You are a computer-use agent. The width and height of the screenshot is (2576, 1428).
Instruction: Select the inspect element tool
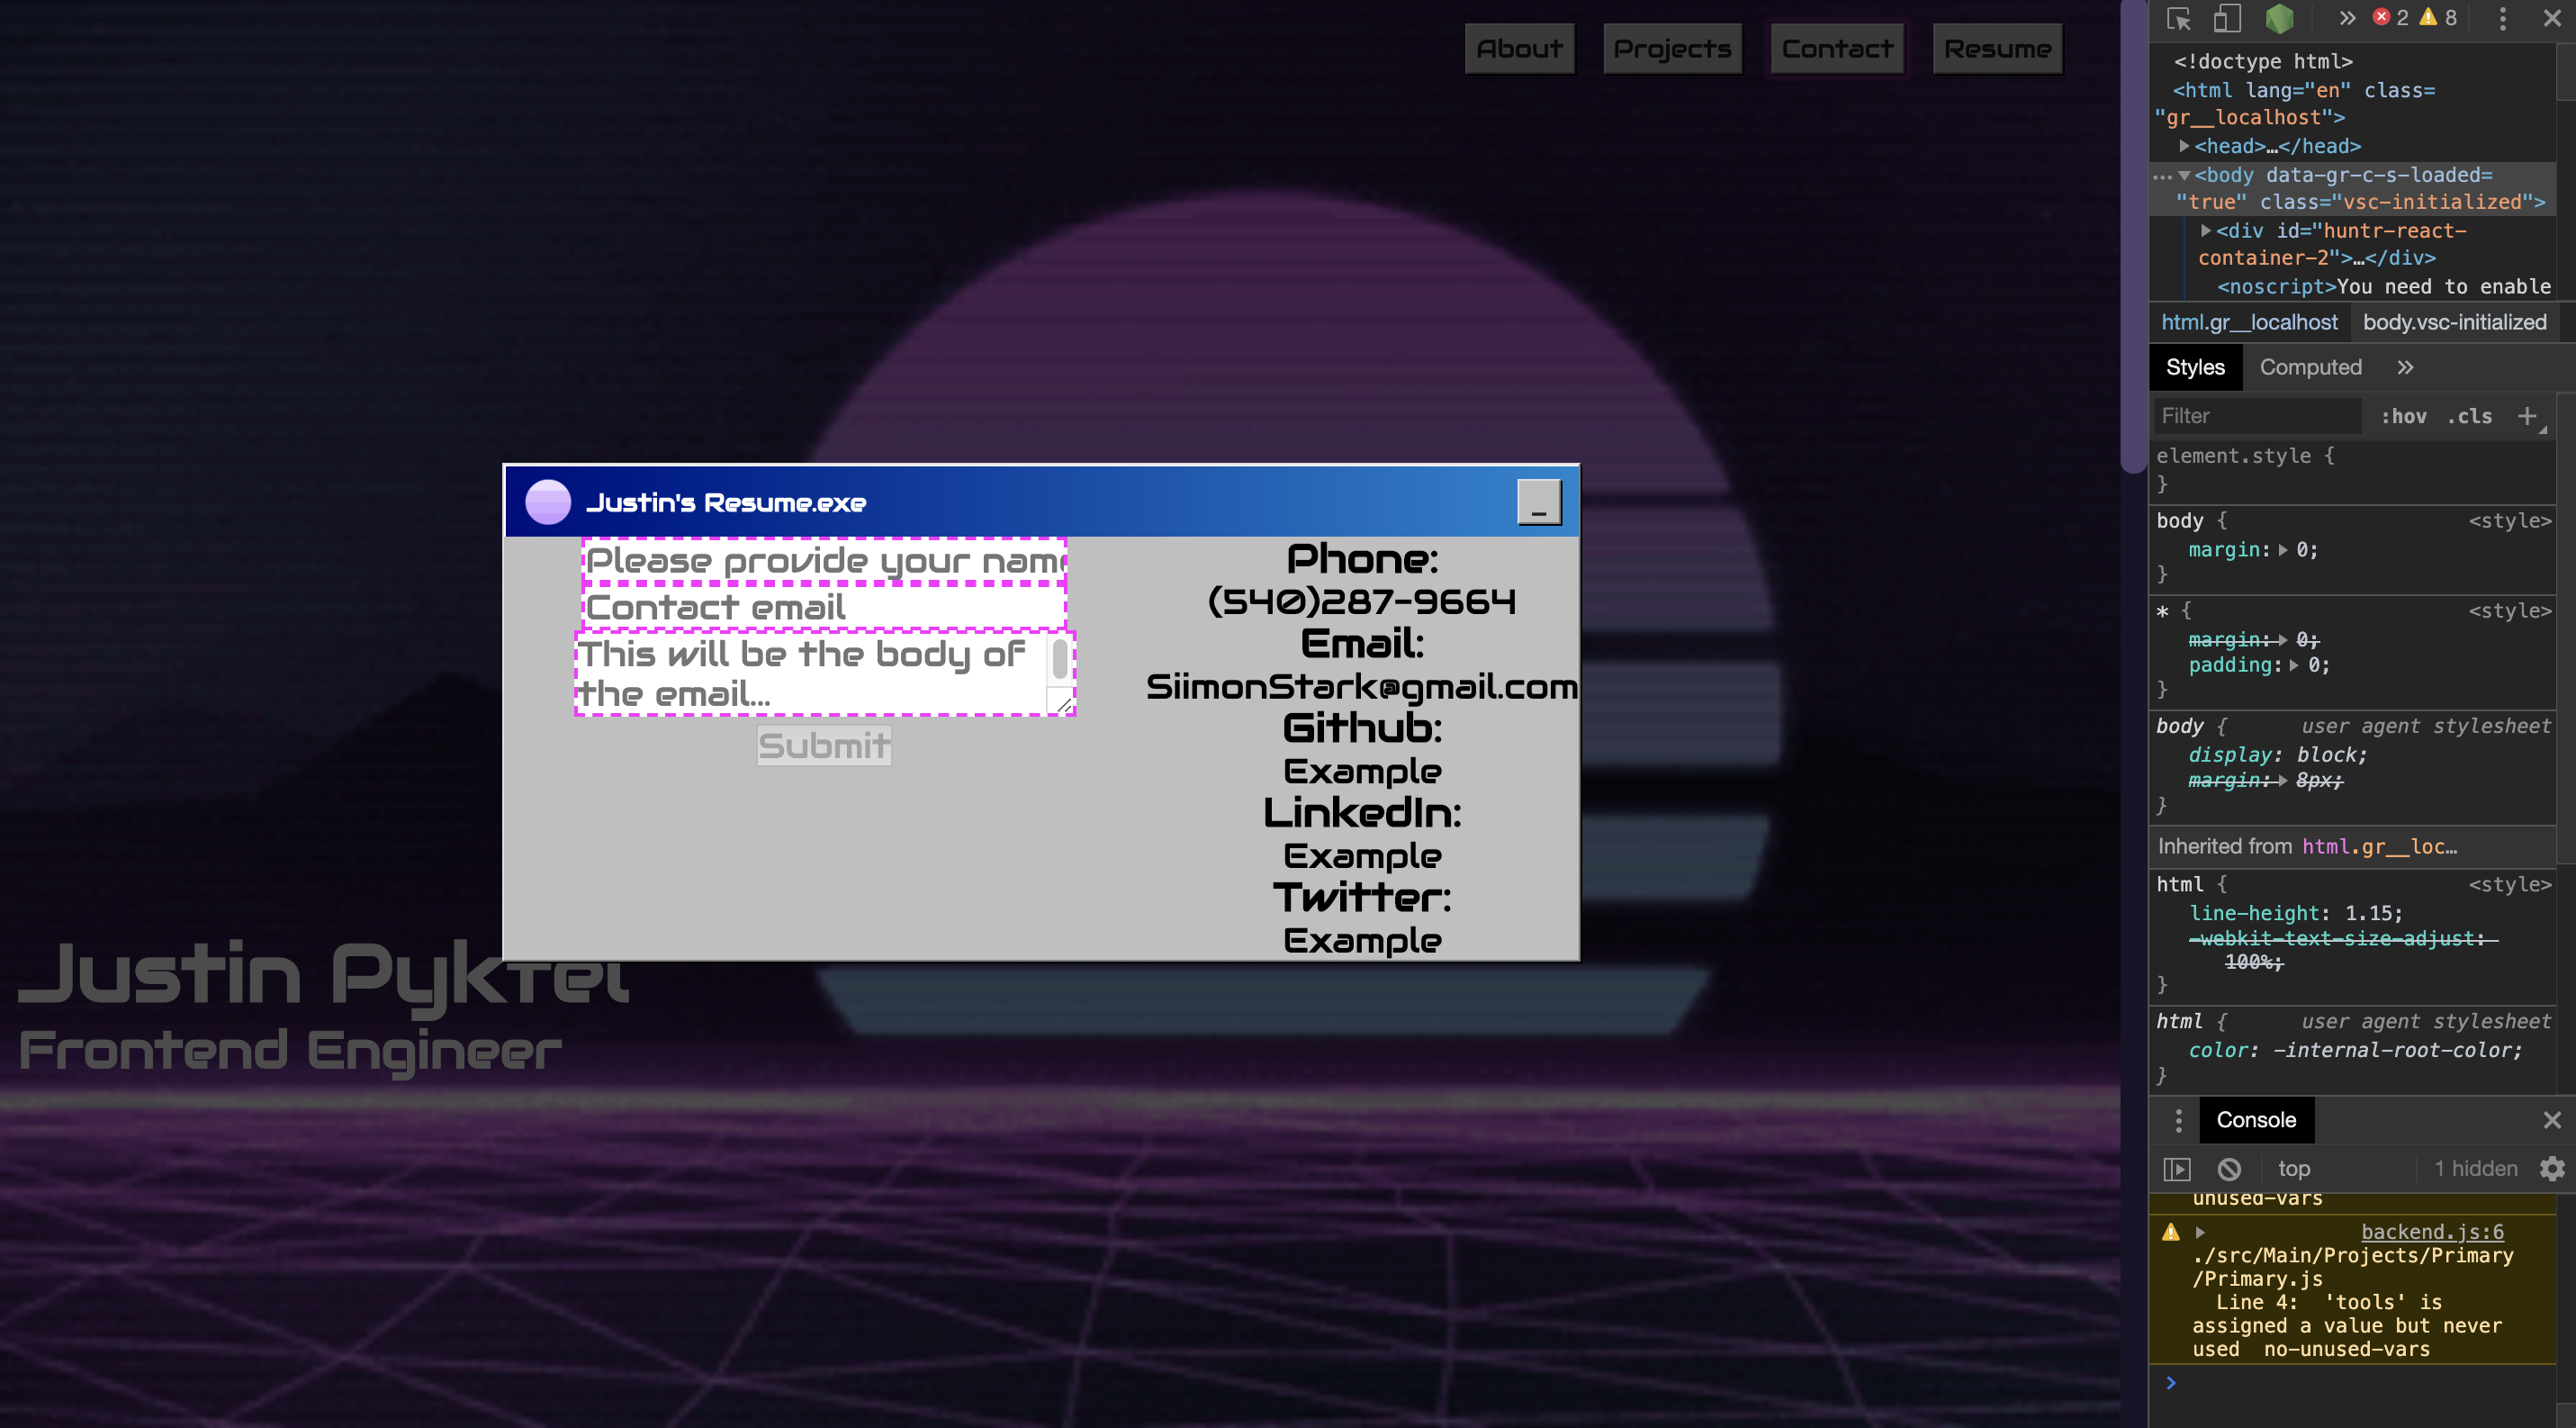pyautogui.click(x=2178, y=18)
